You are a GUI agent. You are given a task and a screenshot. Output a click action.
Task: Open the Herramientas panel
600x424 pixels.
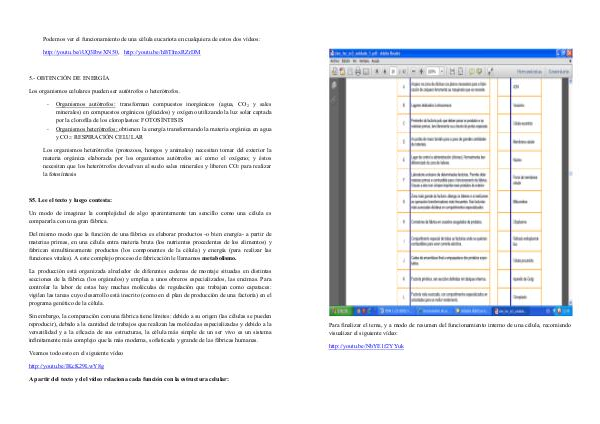click(529, 70)
